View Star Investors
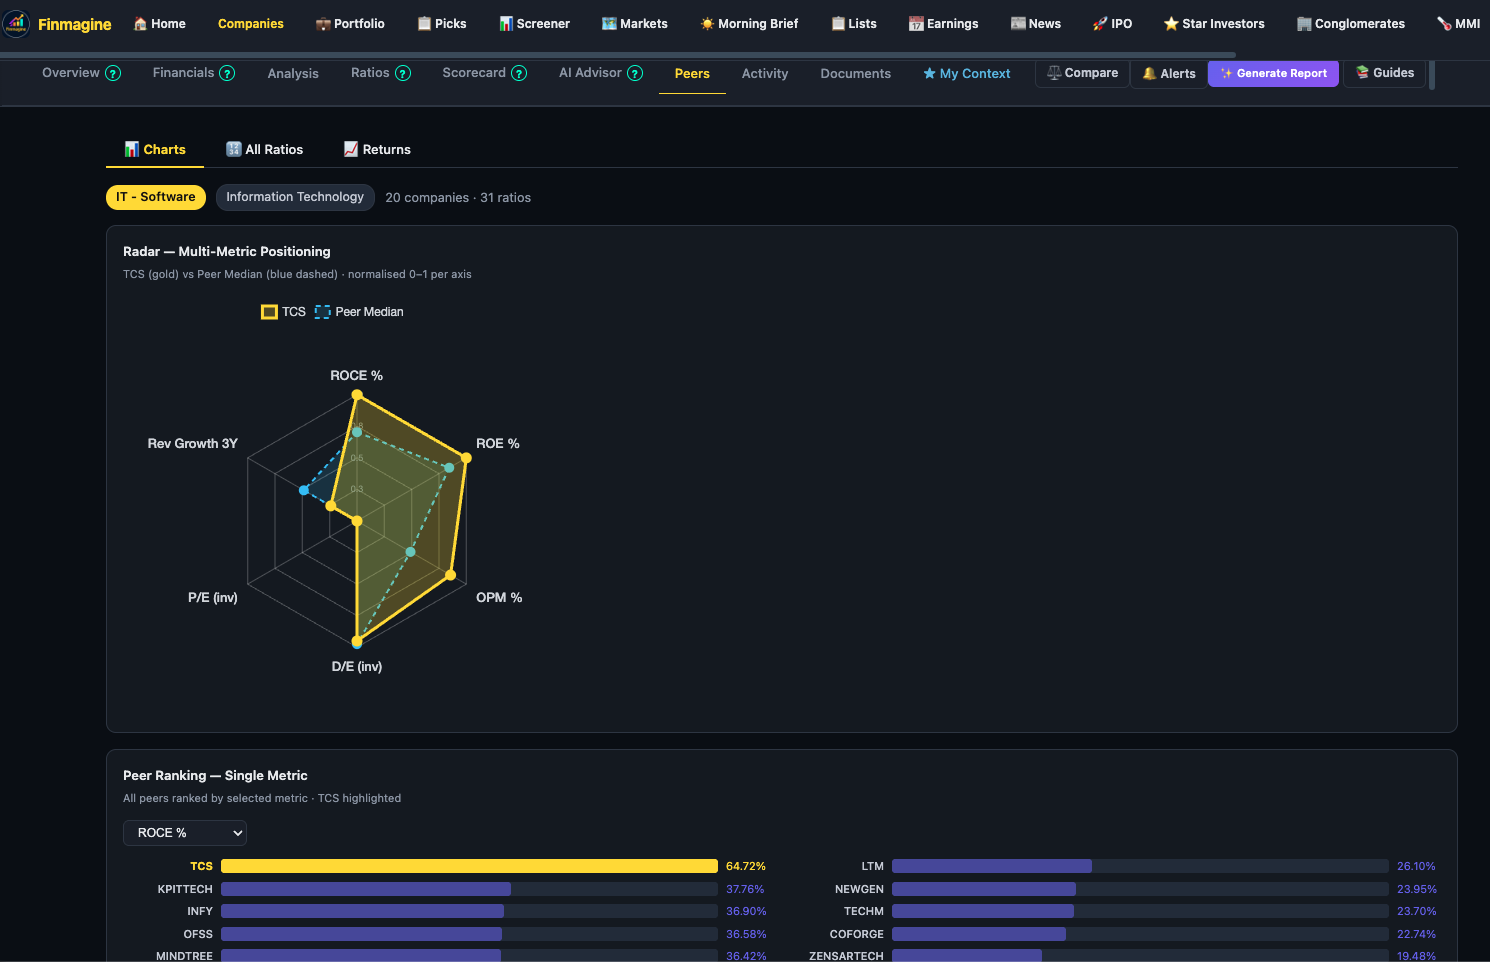This screenshot has height=962, width=1490. [x=1213, y=23]
